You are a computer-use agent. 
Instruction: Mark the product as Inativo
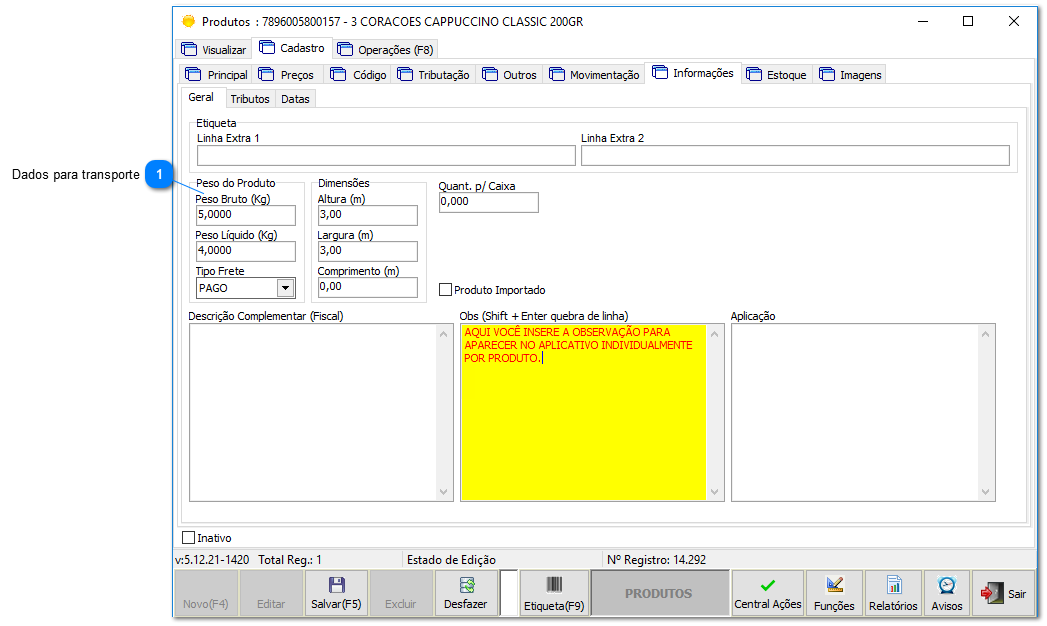[189, 537]
